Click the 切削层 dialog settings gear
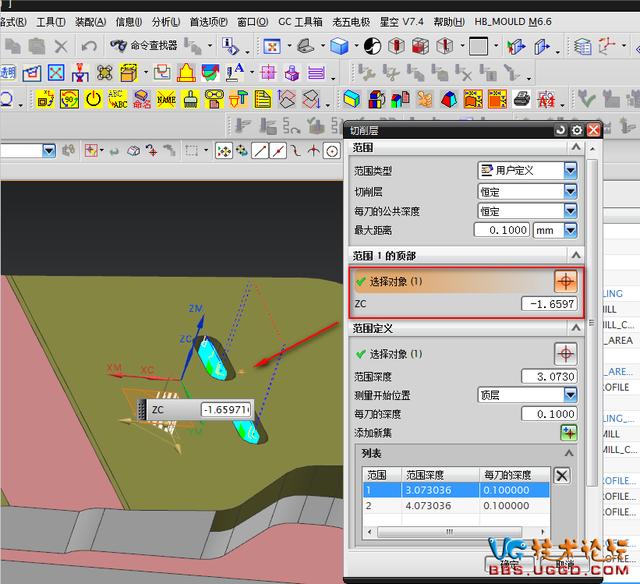 point(577,130)
